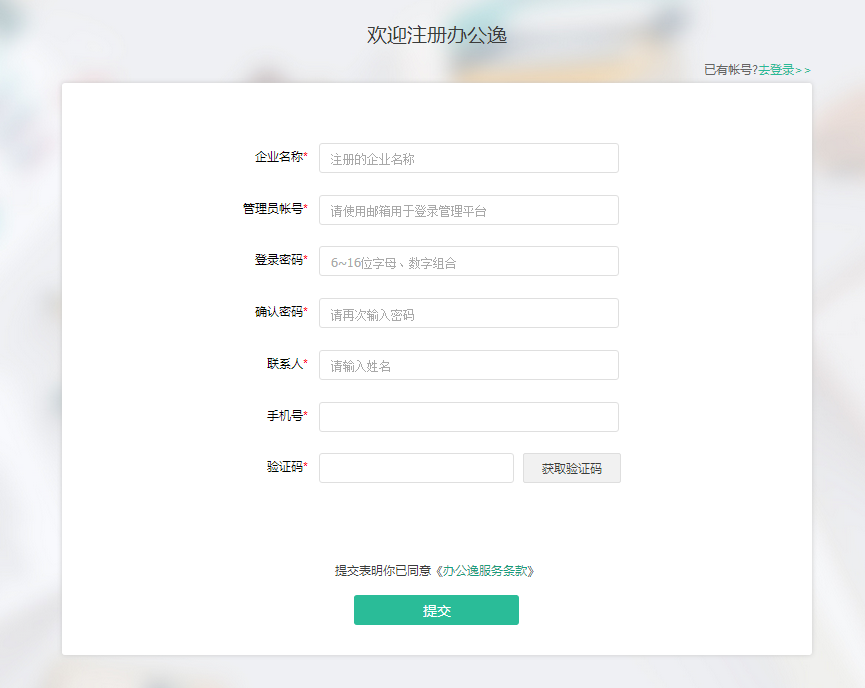This screenshot has width=865, height=688.
Task: Click the 手机号 input field
Action: pyautogui.click(x=468, y=417)
